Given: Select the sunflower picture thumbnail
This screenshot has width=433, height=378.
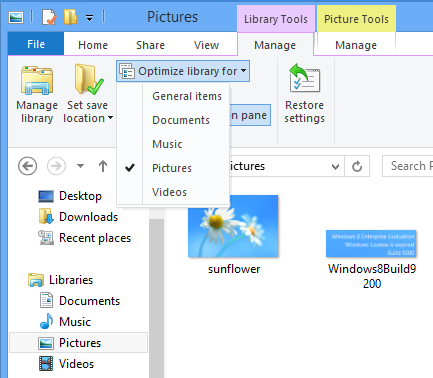Looking at the screenshot, I should pyautogui.click(x=233, y=226).
